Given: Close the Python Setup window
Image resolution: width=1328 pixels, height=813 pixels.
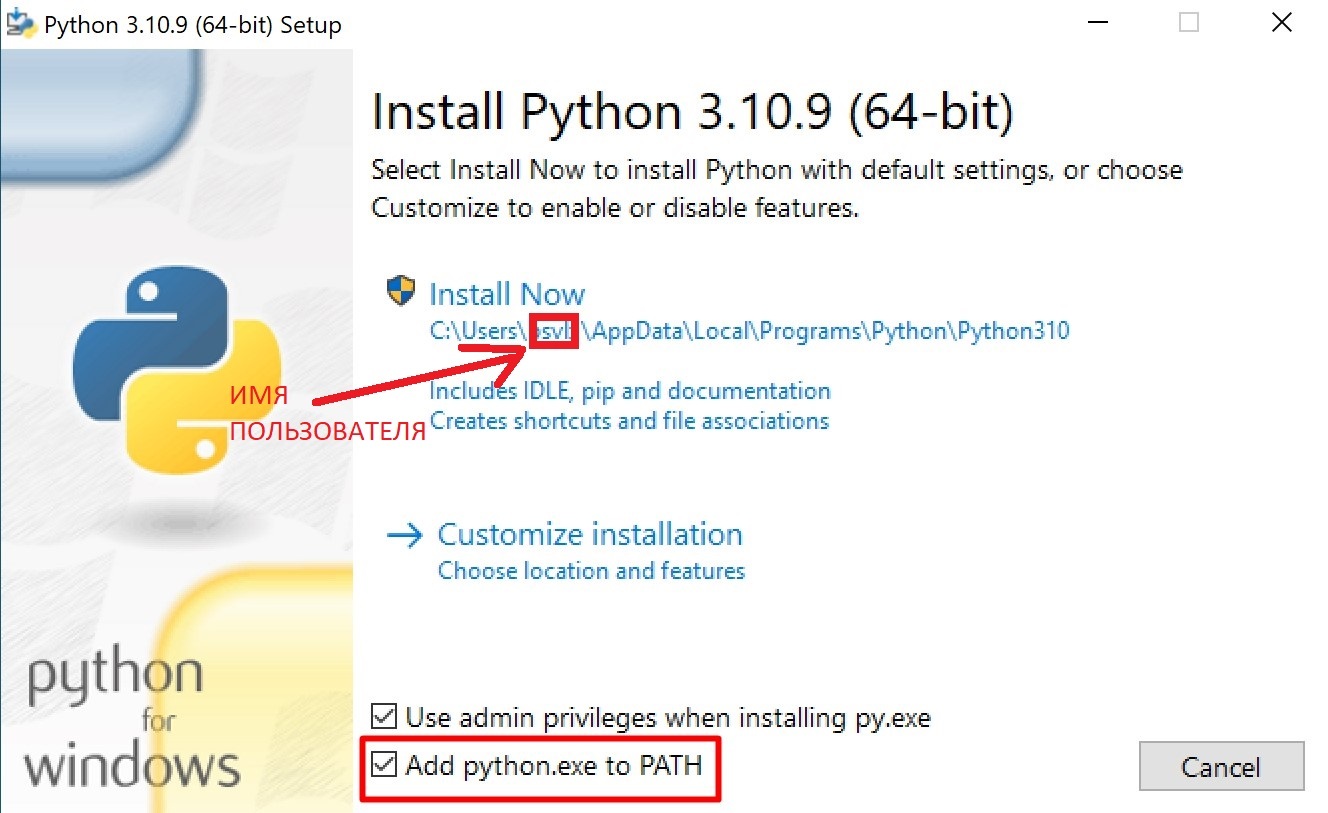Looking at the screenshot, I should 1282,23.
